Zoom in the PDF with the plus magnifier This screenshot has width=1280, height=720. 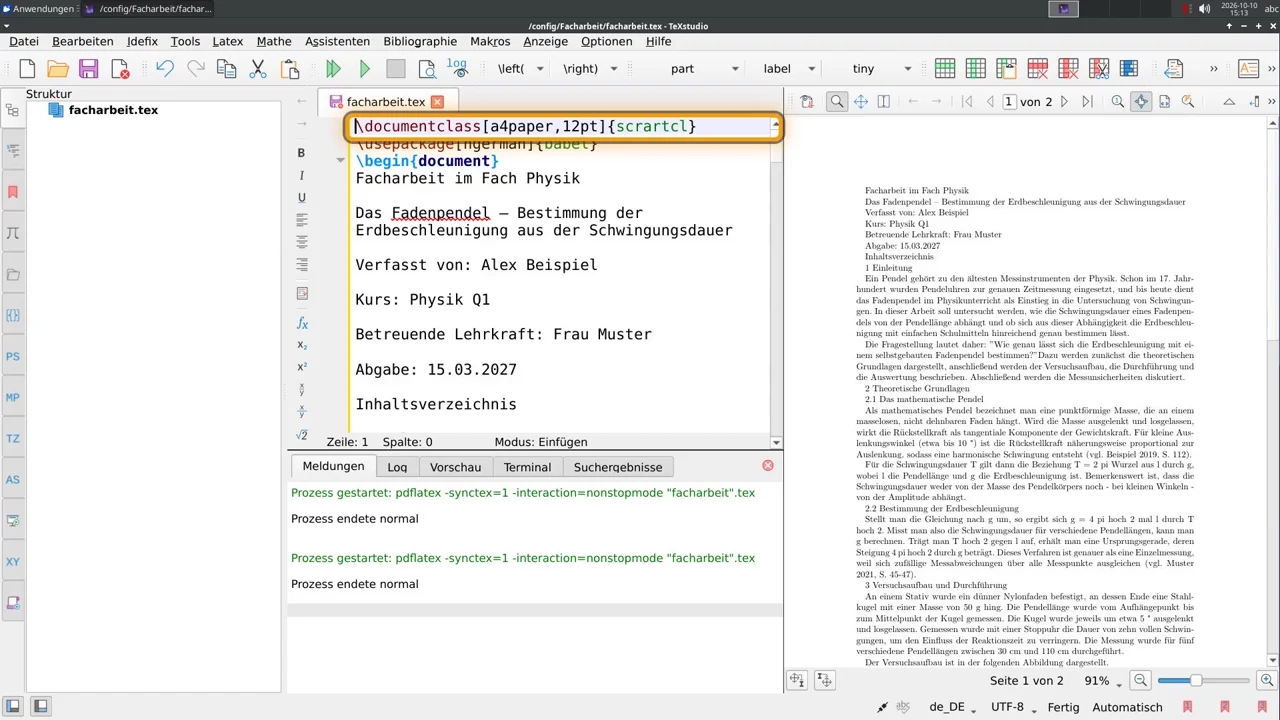(1266, 681)
